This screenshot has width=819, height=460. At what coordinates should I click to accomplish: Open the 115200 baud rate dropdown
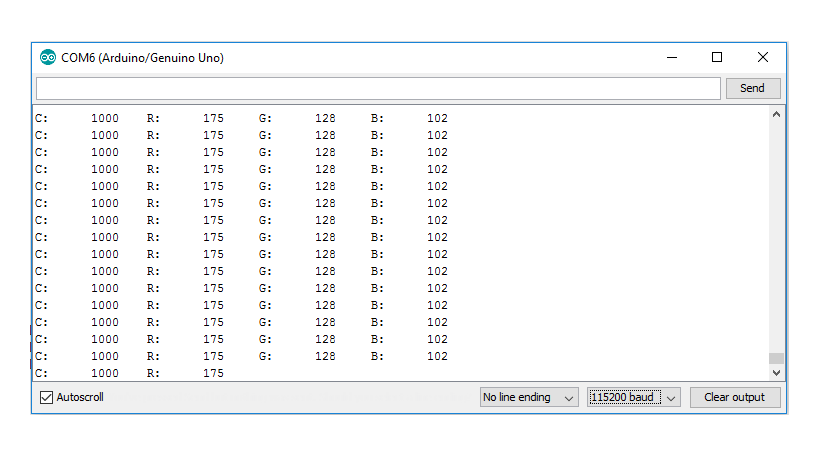633,397
